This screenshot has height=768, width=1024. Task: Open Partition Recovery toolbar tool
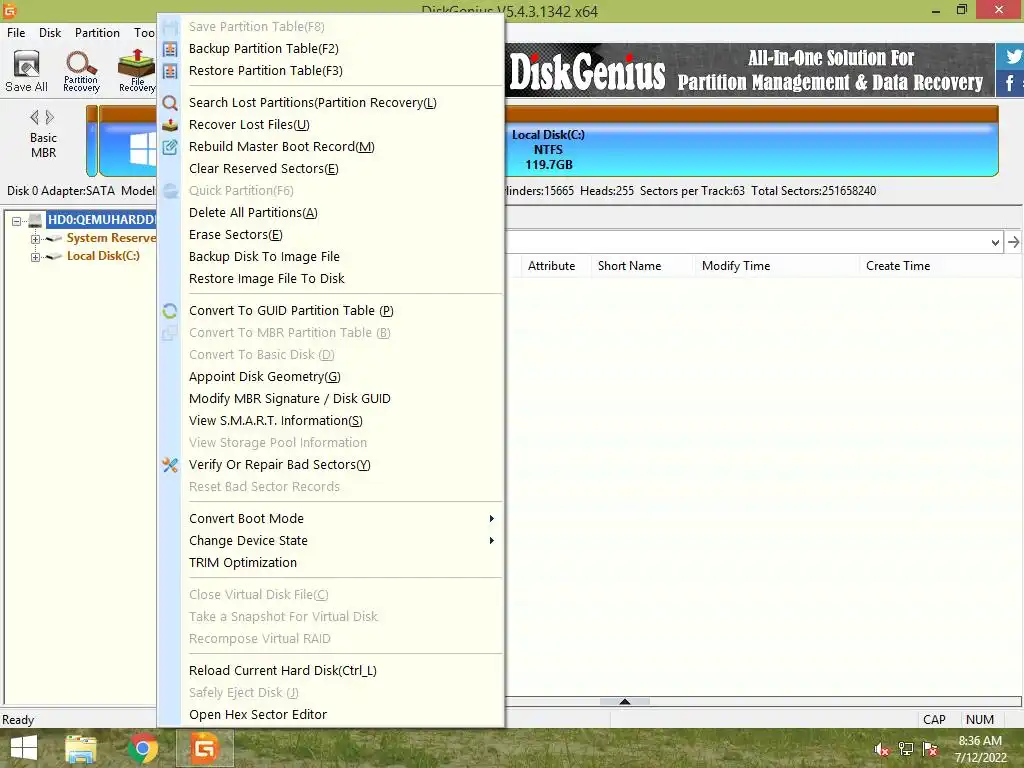[x=81, y=71]
